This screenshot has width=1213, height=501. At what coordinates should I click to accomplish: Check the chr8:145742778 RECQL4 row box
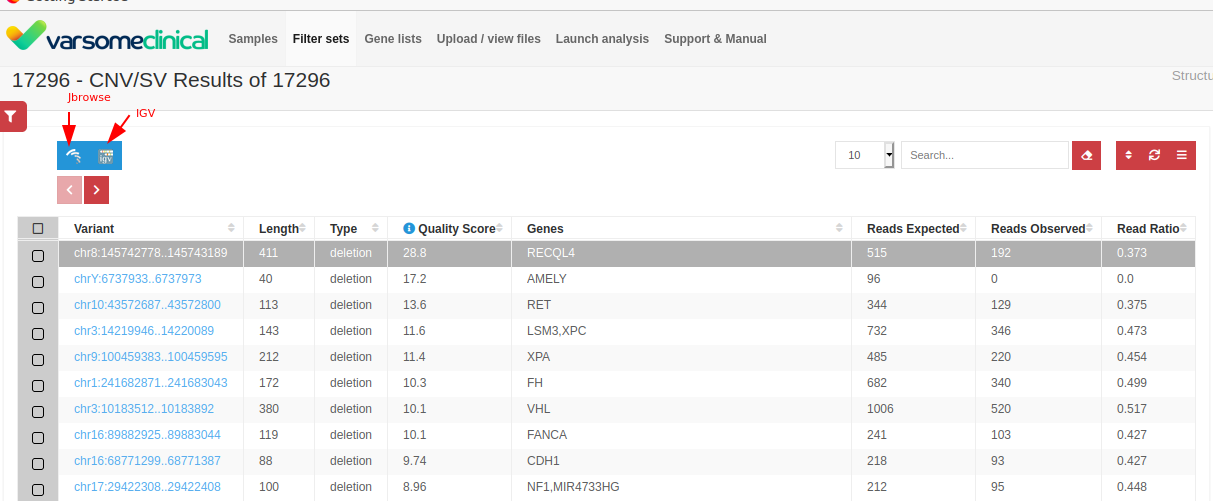tap(38, 256)
